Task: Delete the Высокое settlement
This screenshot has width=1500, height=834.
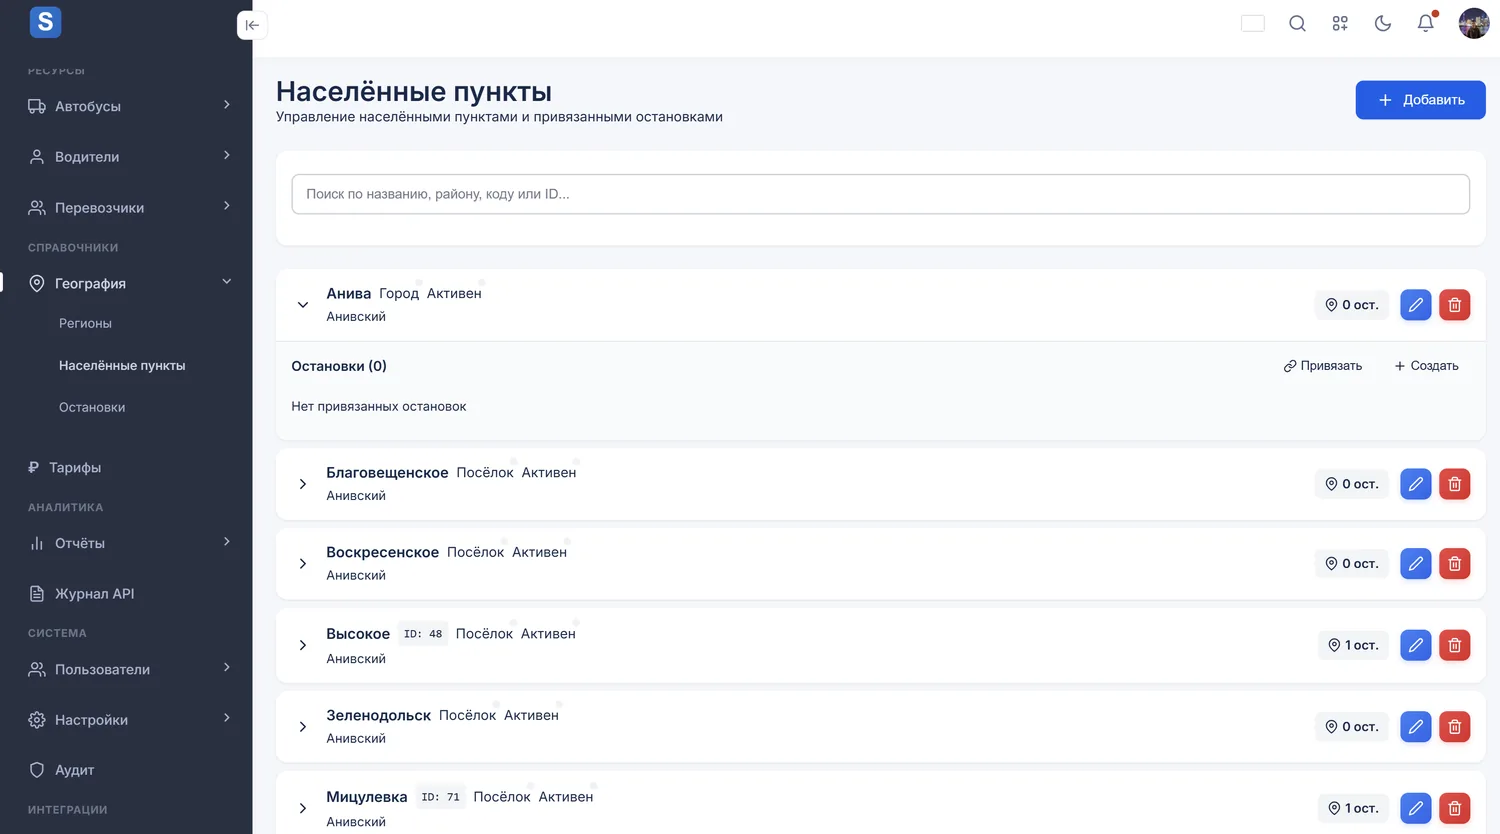Action: coord(1454,645)
